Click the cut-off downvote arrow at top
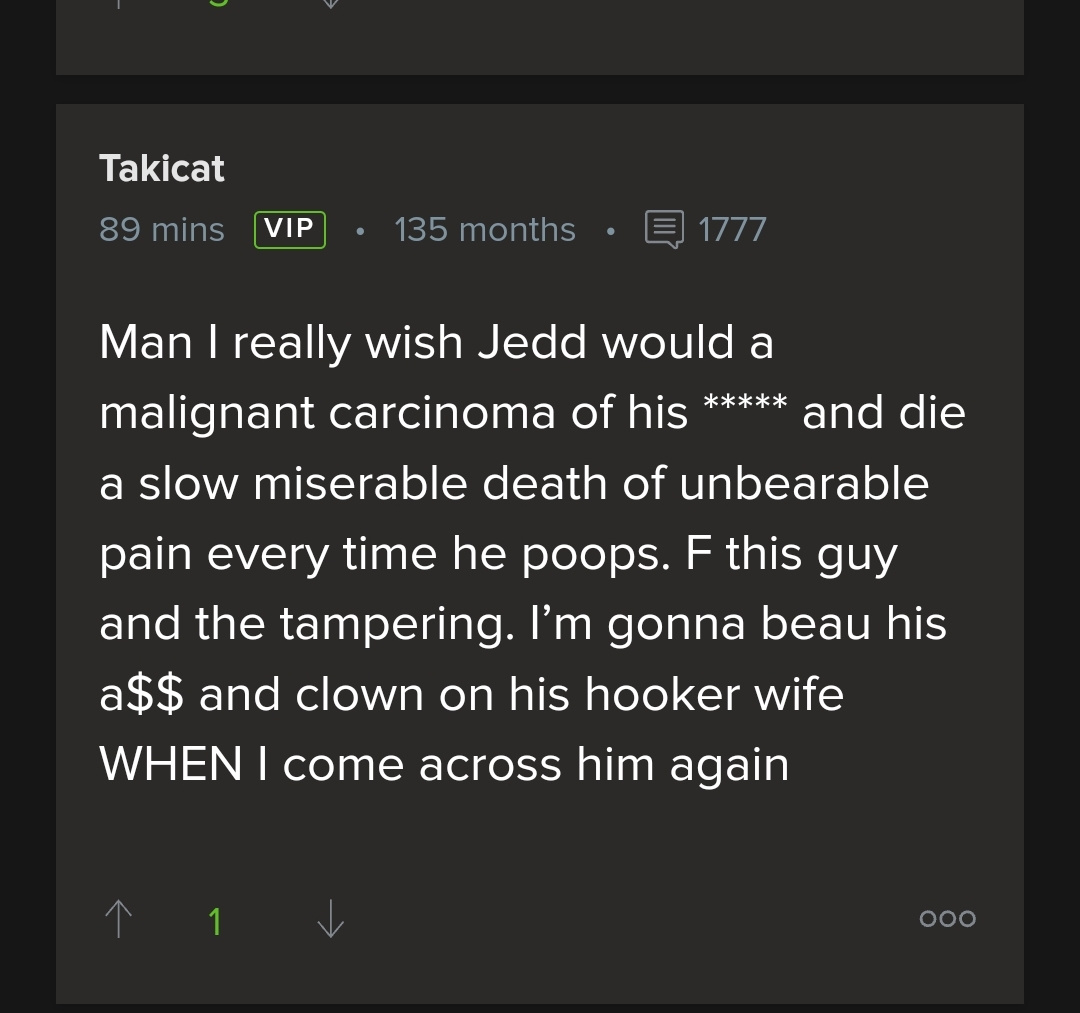This screenshot has height=1013, width=1080. click(330, 3)
